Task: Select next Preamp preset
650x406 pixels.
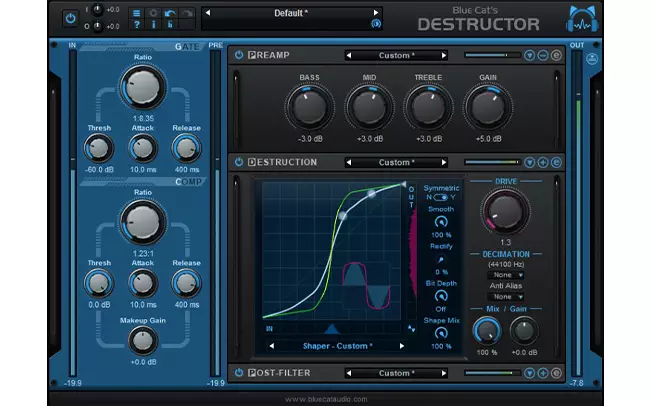Action: [x=444, y=55]
